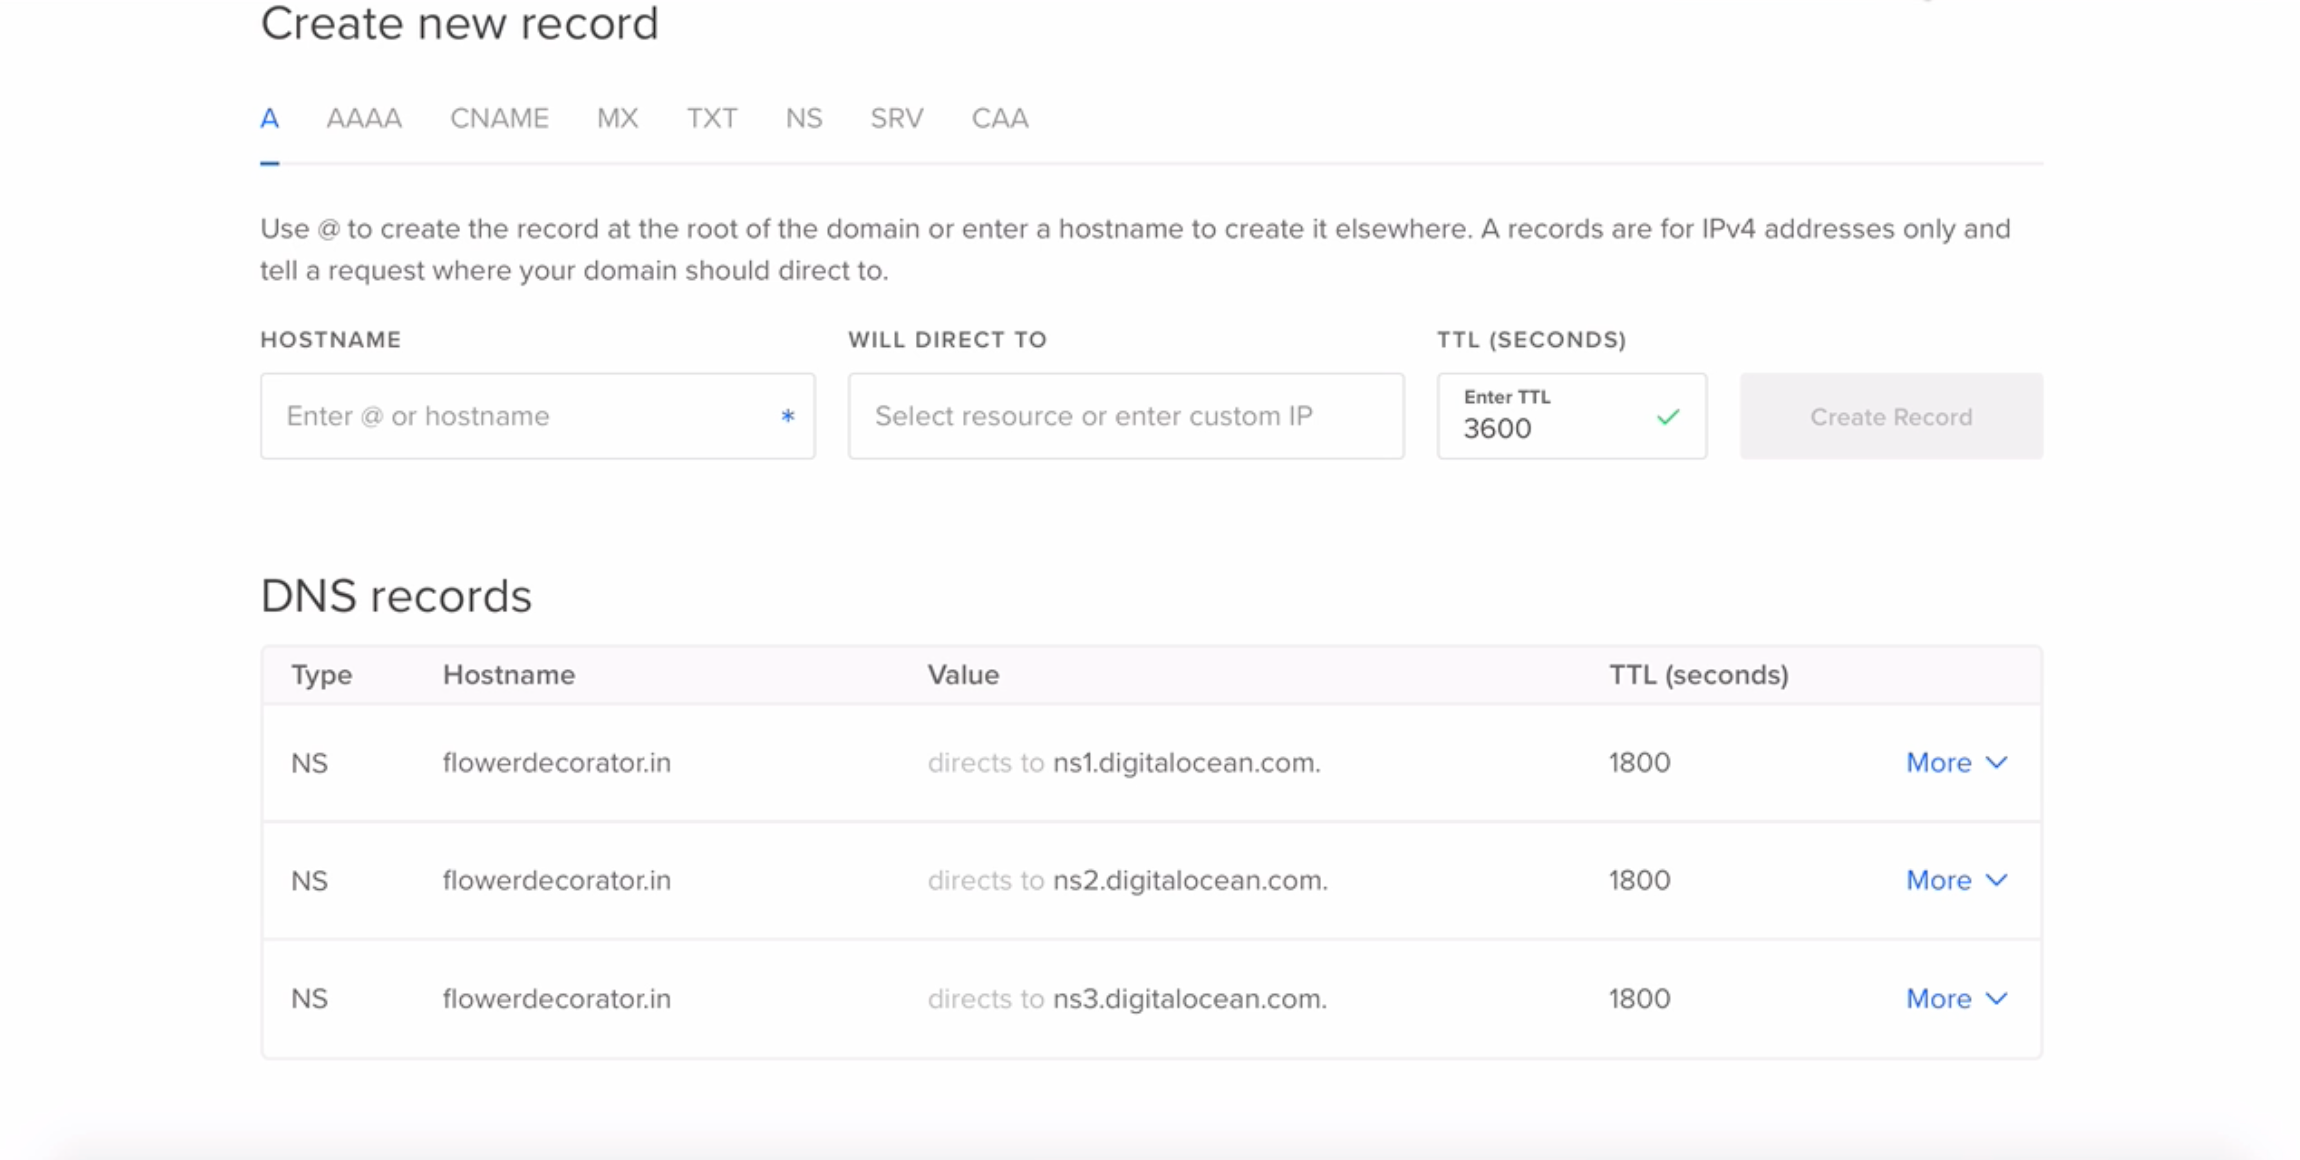Screen dimensions: 2300x1160
Task: Click the Hostname input field
Action: click(520, 416)
